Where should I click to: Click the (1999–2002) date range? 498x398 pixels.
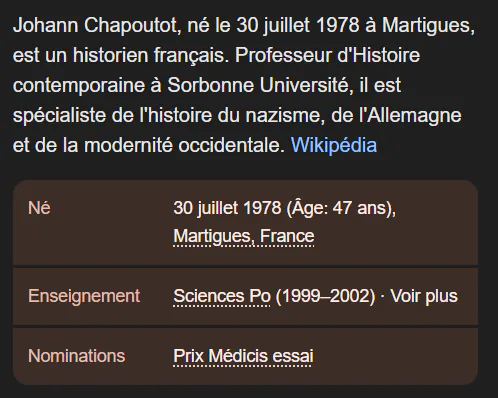(x=325, y=296)
